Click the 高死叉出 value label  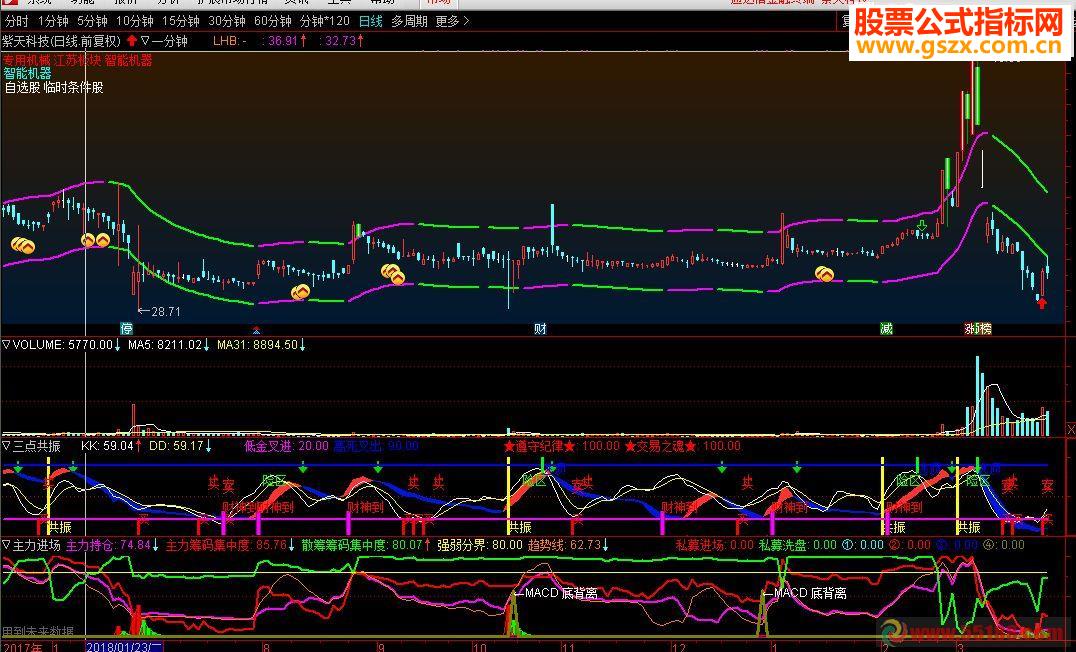pyautogui.click(x=376, y=446)
